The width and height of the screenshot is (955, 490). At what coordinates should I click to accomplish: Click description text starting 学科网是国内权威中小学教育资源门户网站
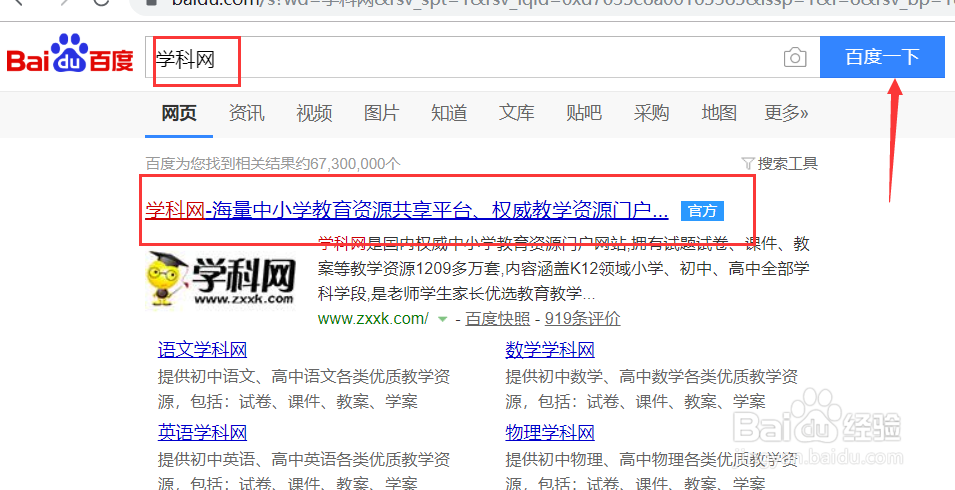pos(563,270)
